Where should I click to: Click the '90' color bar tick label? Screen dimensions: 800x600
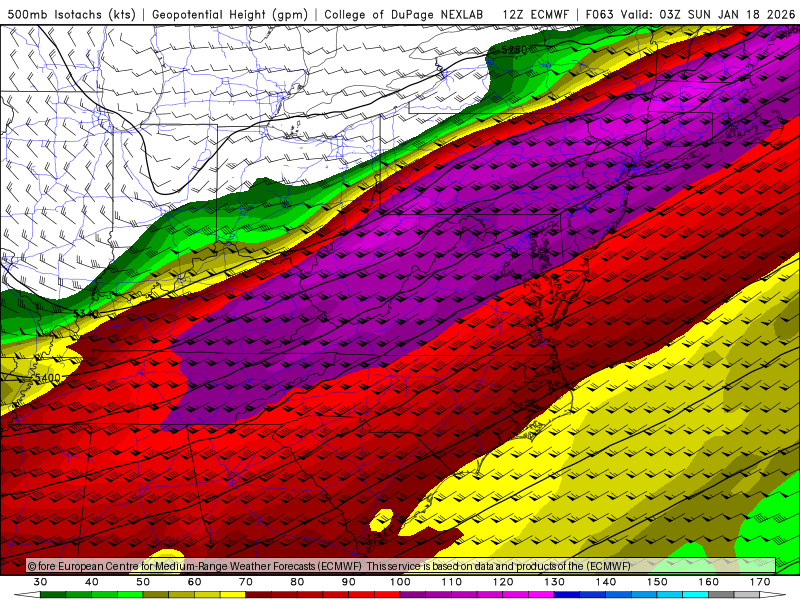coord(349,582)
